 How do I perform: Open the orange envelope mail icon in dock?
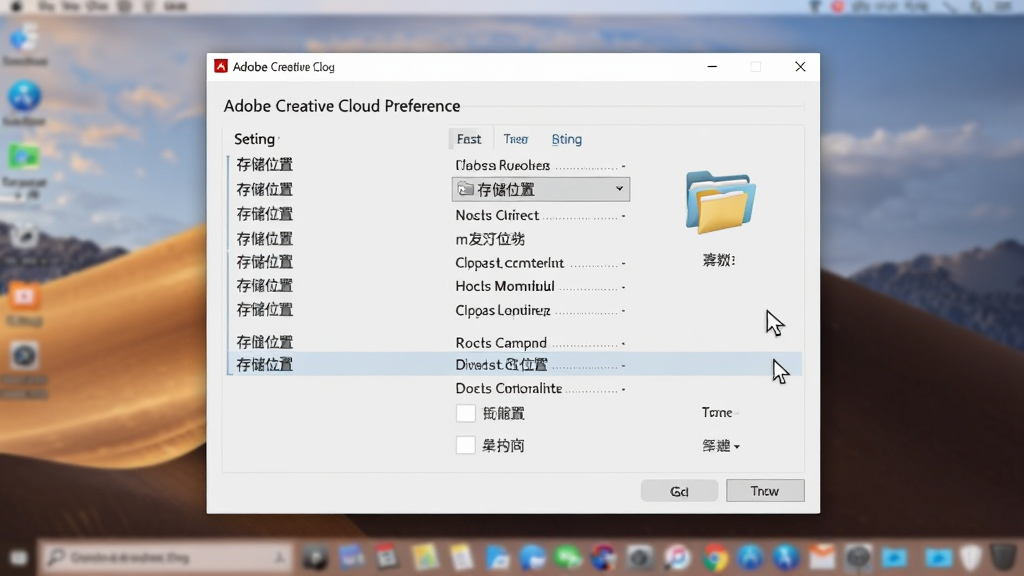[822, 557]
